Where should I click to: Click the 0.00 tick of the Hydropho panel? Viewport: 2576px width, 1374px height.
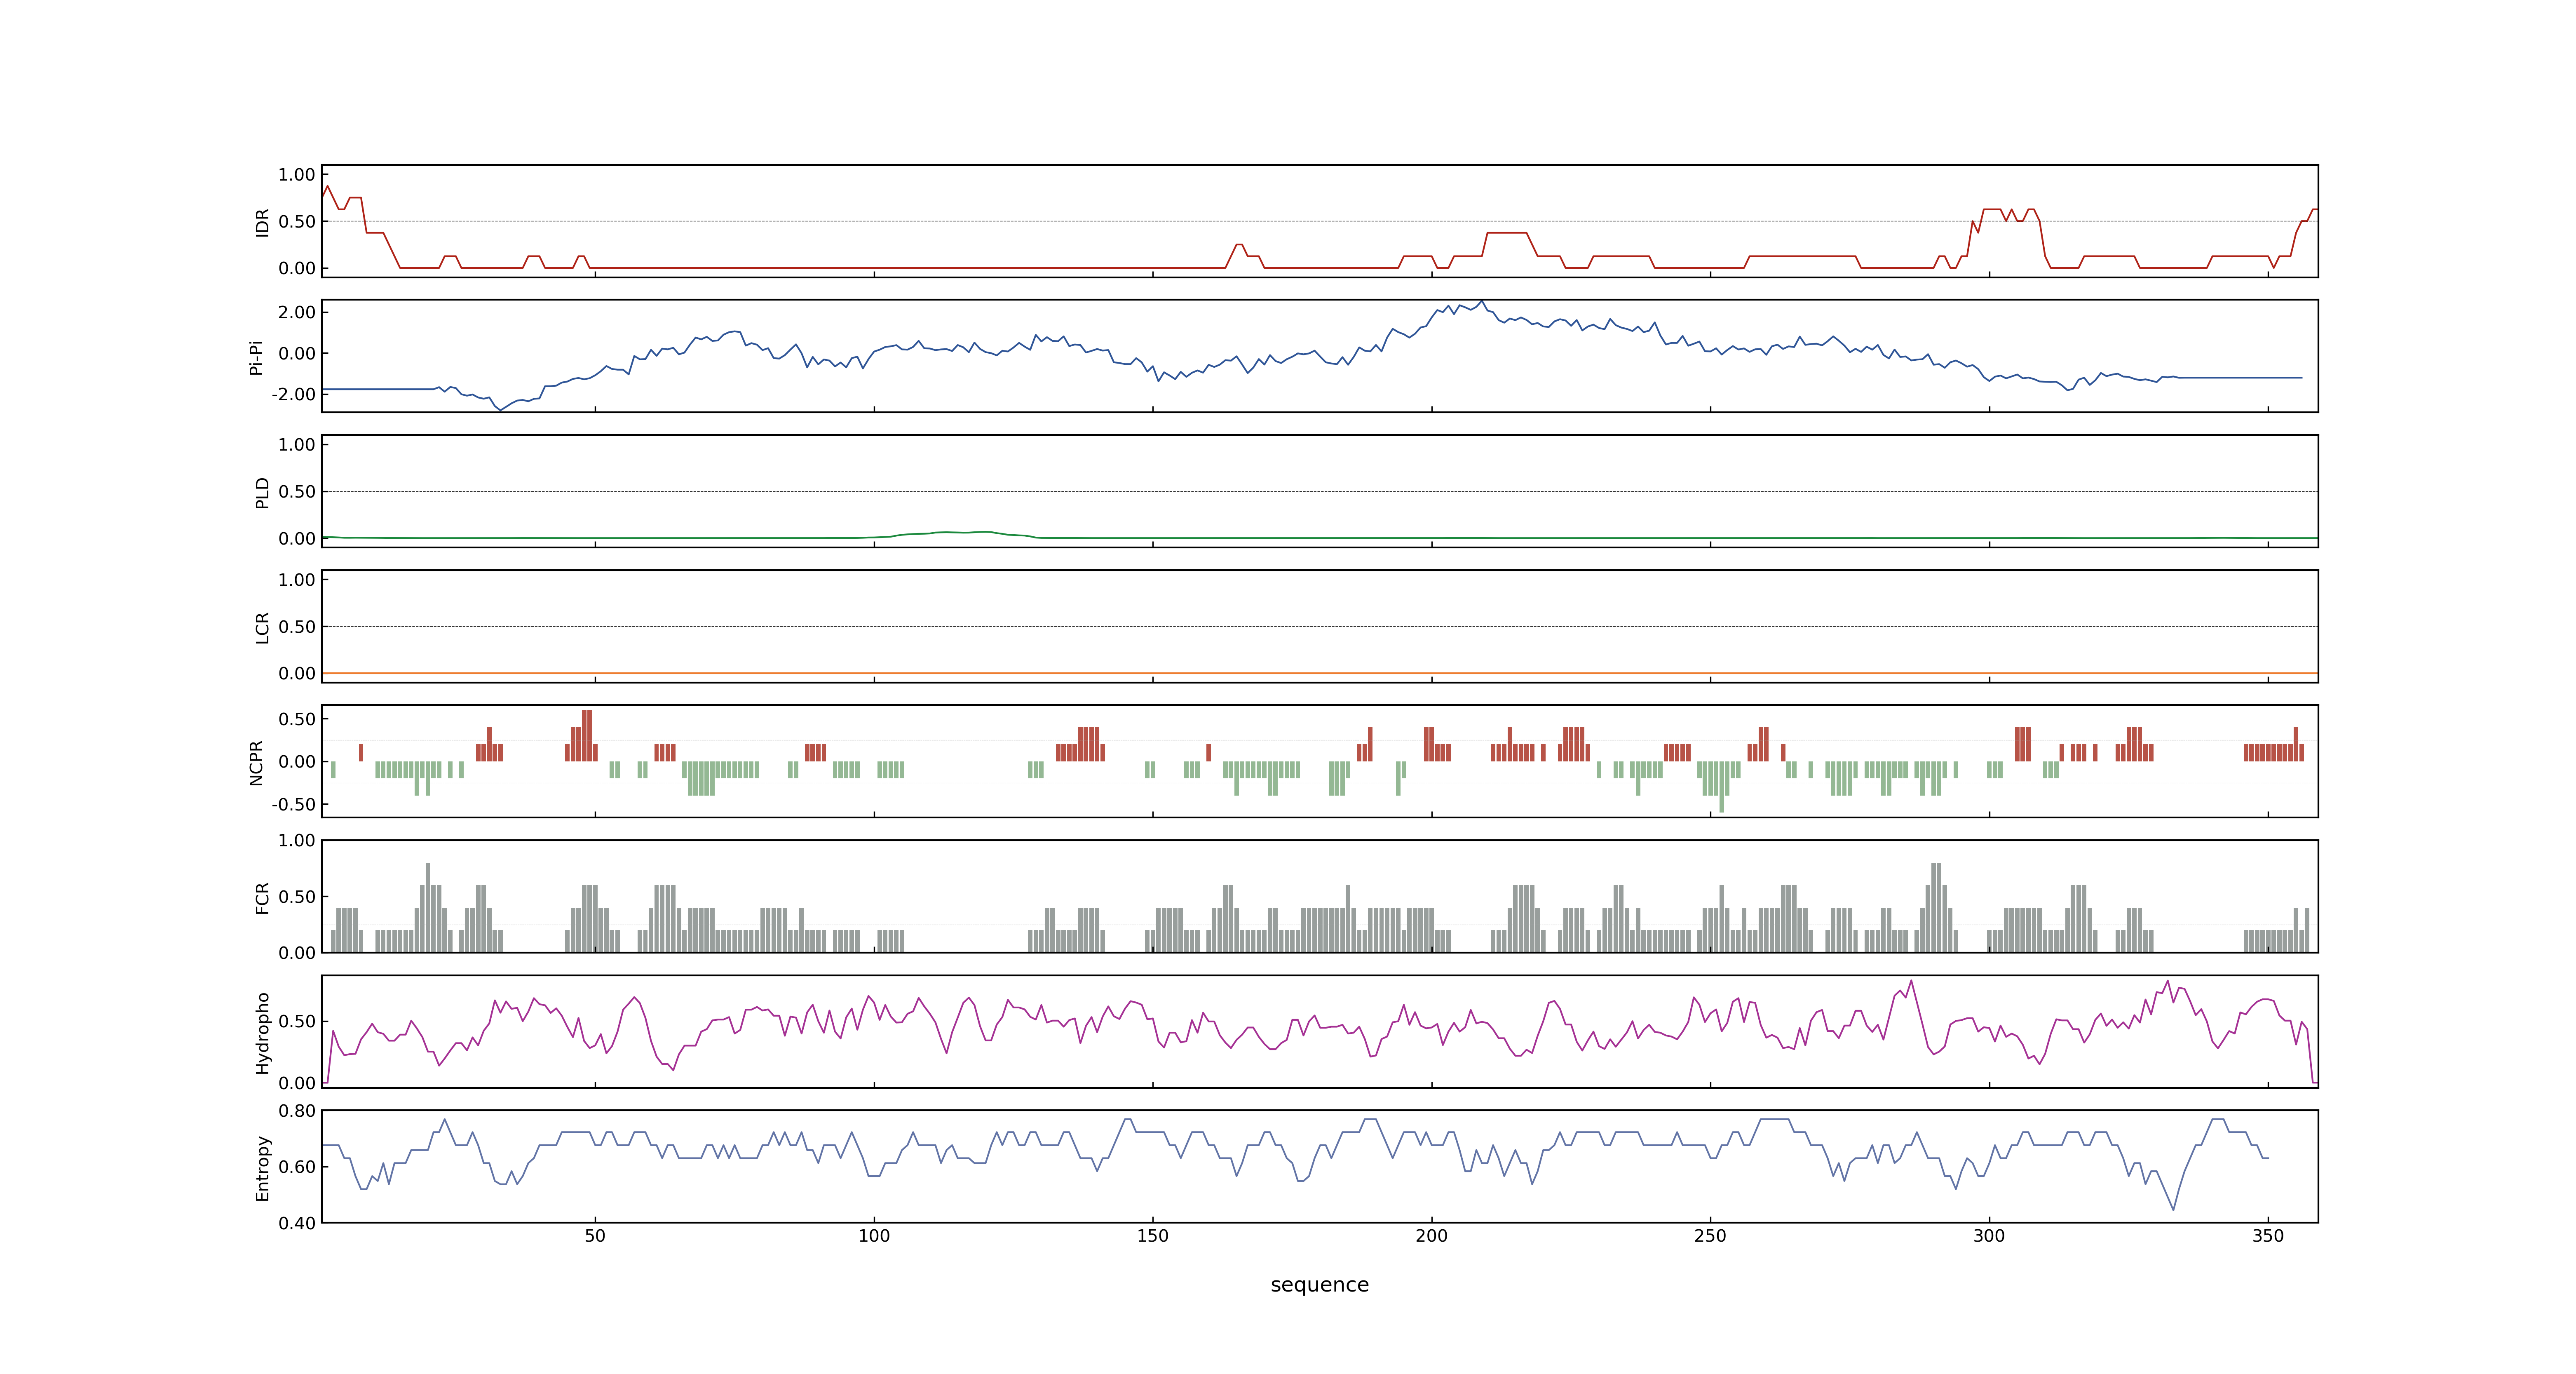coord(297,1083)
